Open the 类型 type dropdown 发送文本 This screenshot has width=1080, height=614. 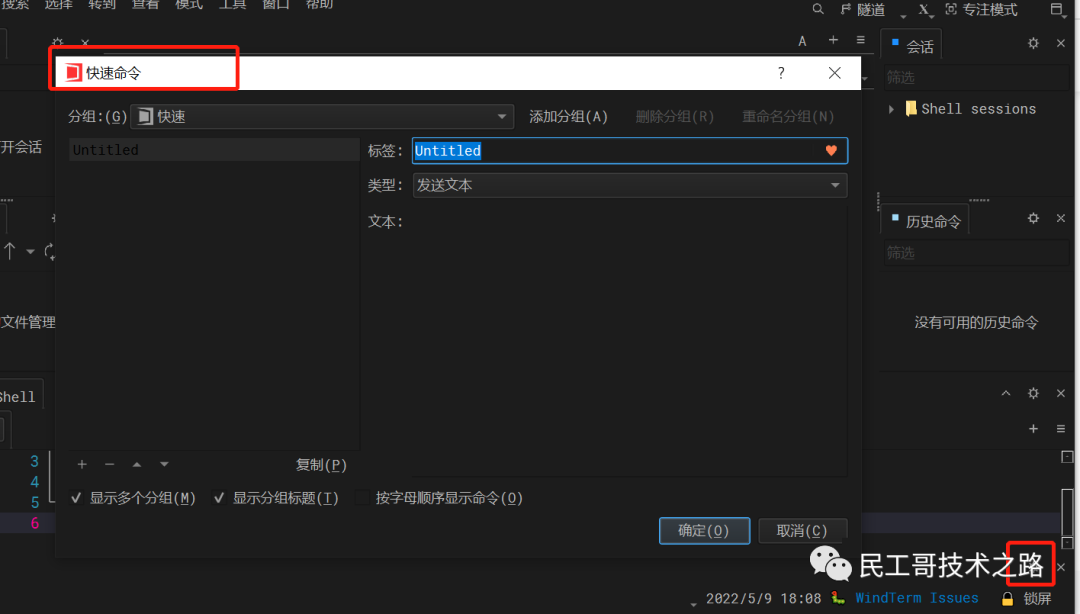click(x=630, y=185)
